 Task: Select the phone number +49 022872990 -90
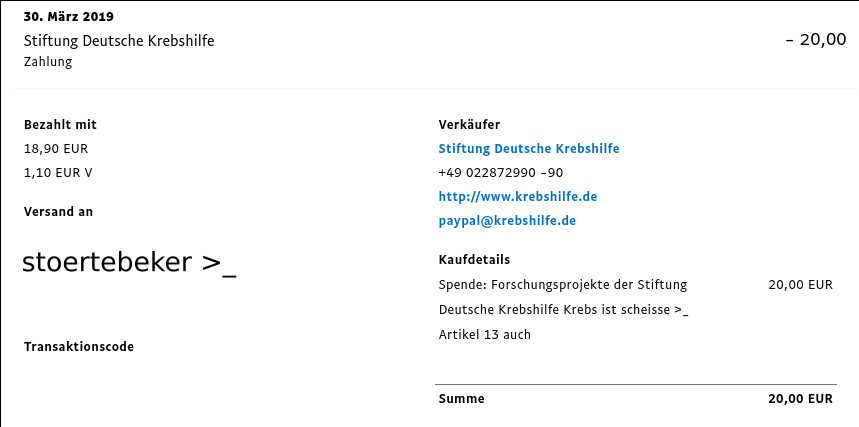click(501, 173)
